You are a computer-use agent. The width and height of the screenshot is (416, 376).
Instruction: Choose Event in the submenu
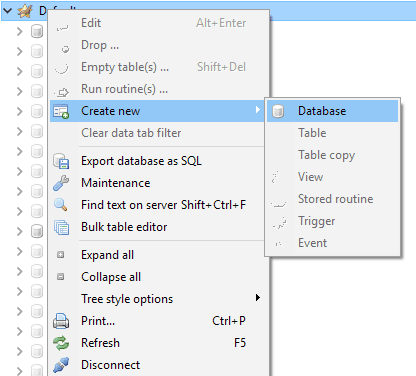332,243
